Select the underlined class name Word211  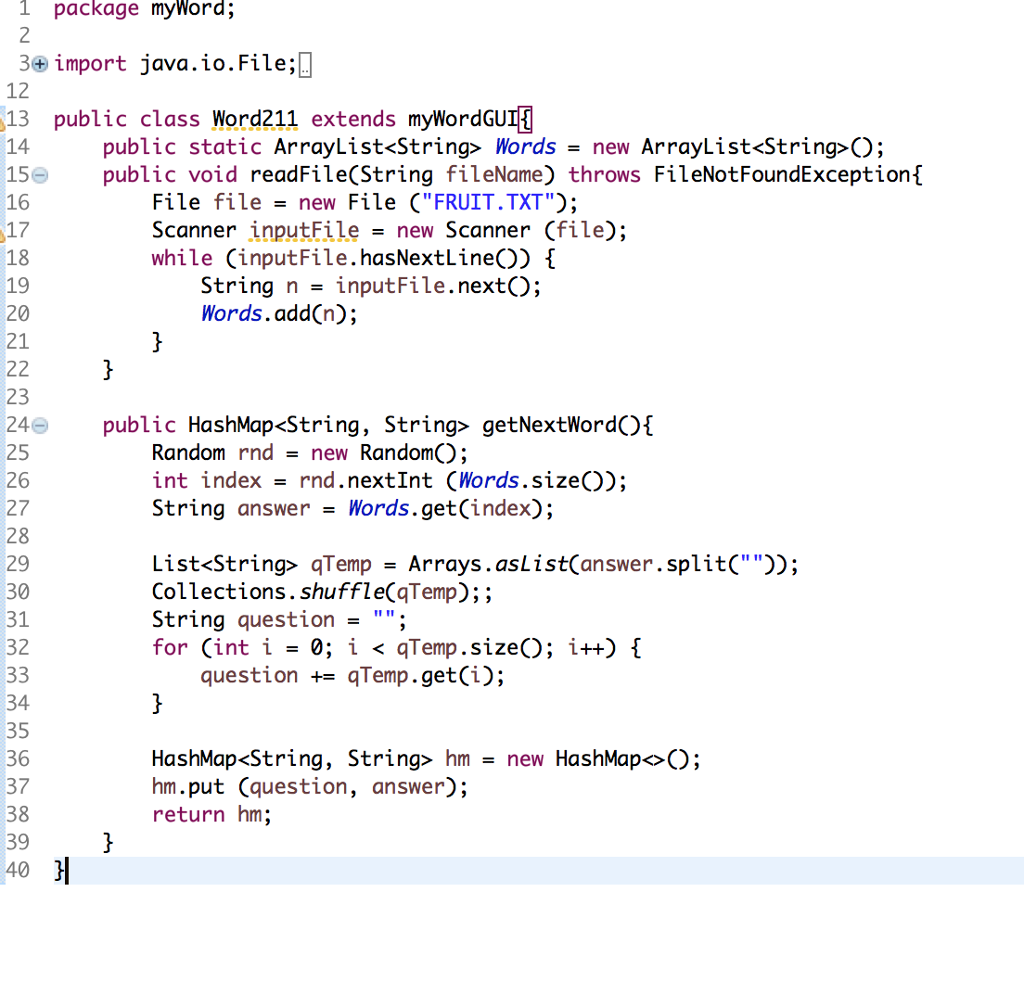click(x=254, y=118)
